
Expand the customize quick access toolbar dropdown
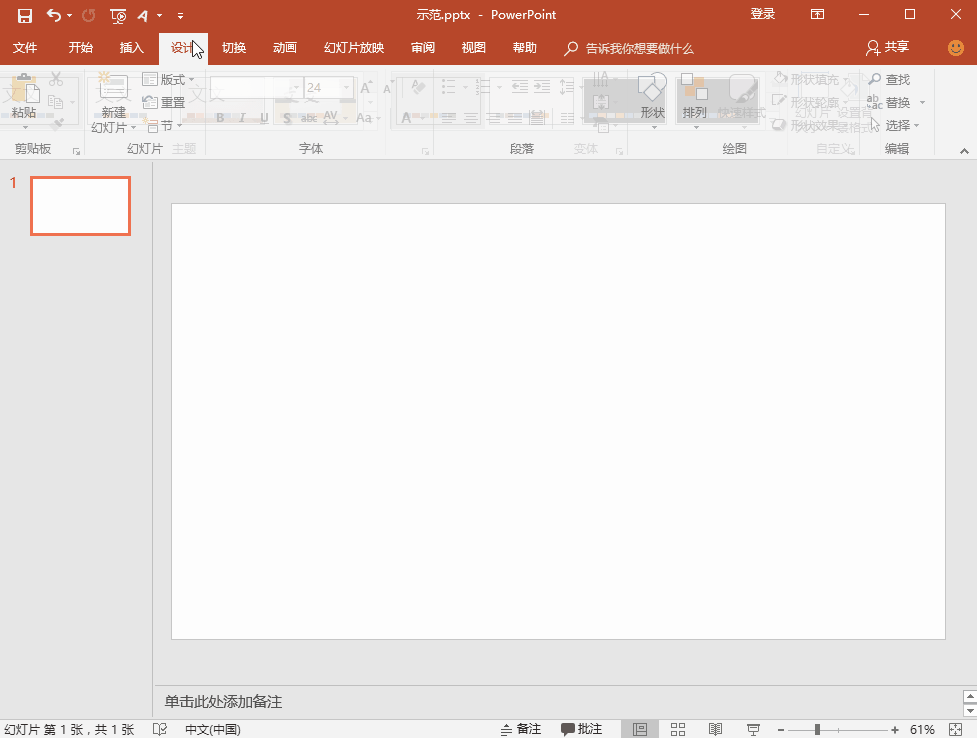pyautogui.click(x=180, y=16)
